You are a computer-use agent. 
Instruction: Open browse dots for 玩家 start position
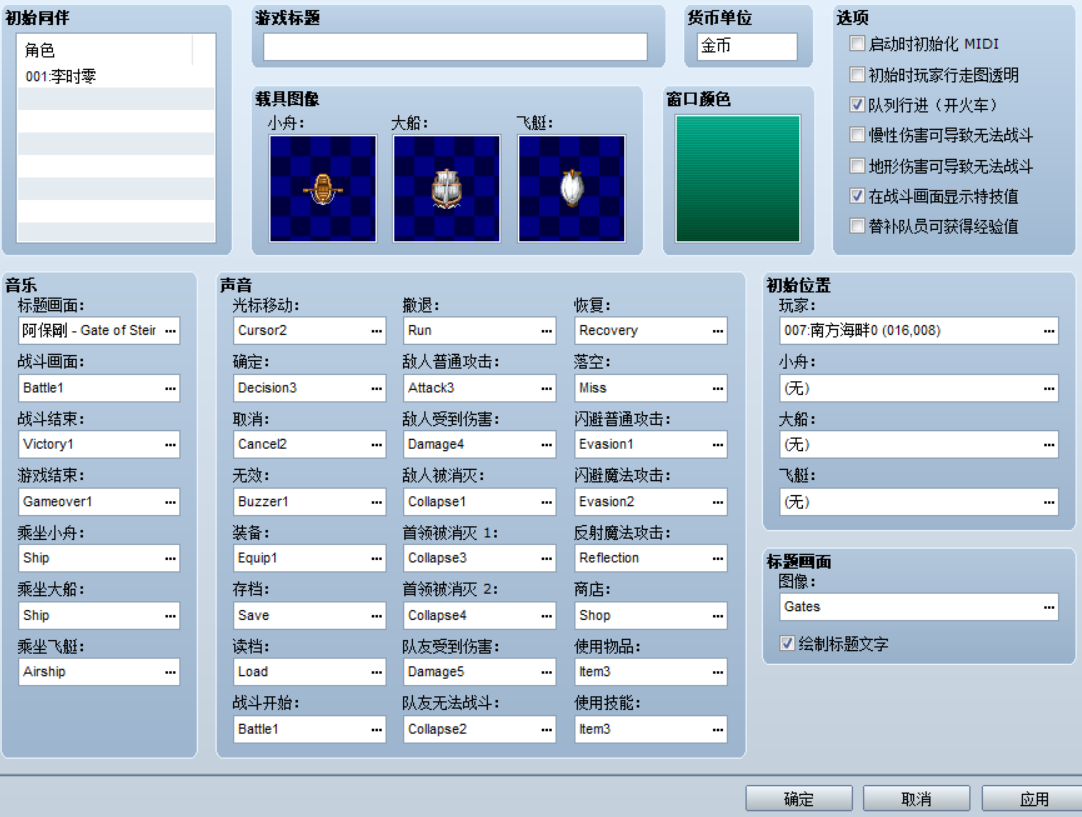click(1049, 331)
